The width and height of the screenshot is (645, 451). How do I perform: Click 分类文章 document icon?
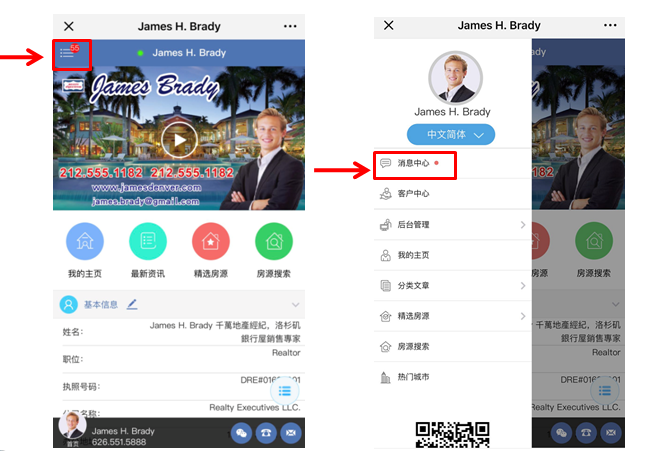385,286
